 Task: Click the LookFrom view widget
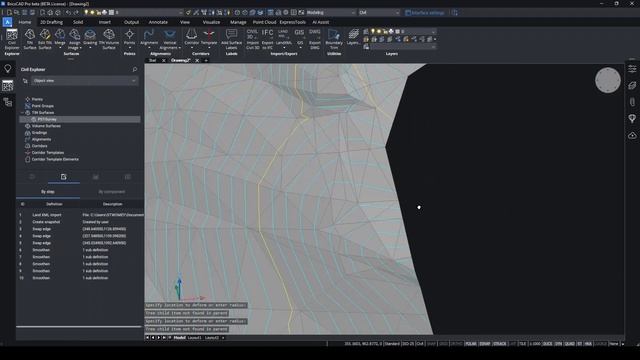click(608, 80)
